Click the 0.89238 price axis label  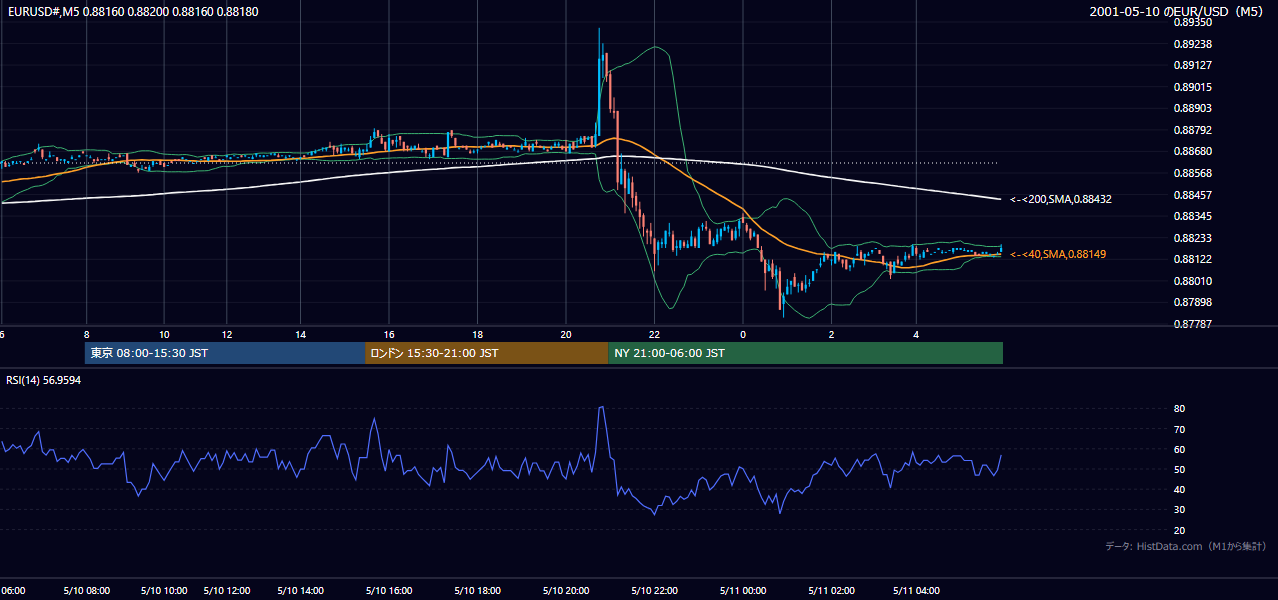[x=1192, y=44]
